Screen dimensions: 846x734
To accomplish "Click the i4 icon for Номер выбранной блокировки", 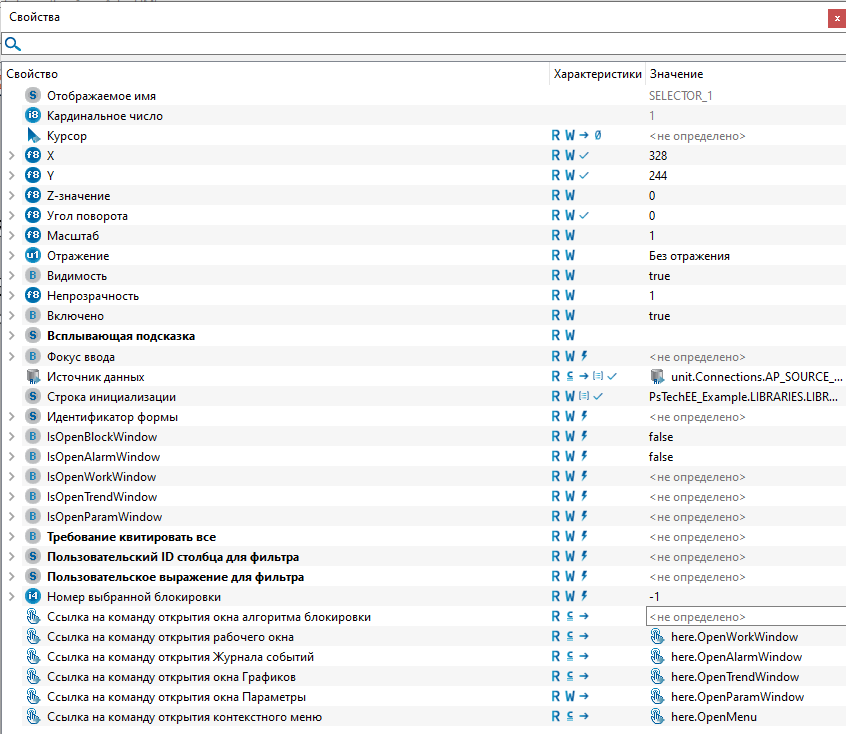I will 33,597.
